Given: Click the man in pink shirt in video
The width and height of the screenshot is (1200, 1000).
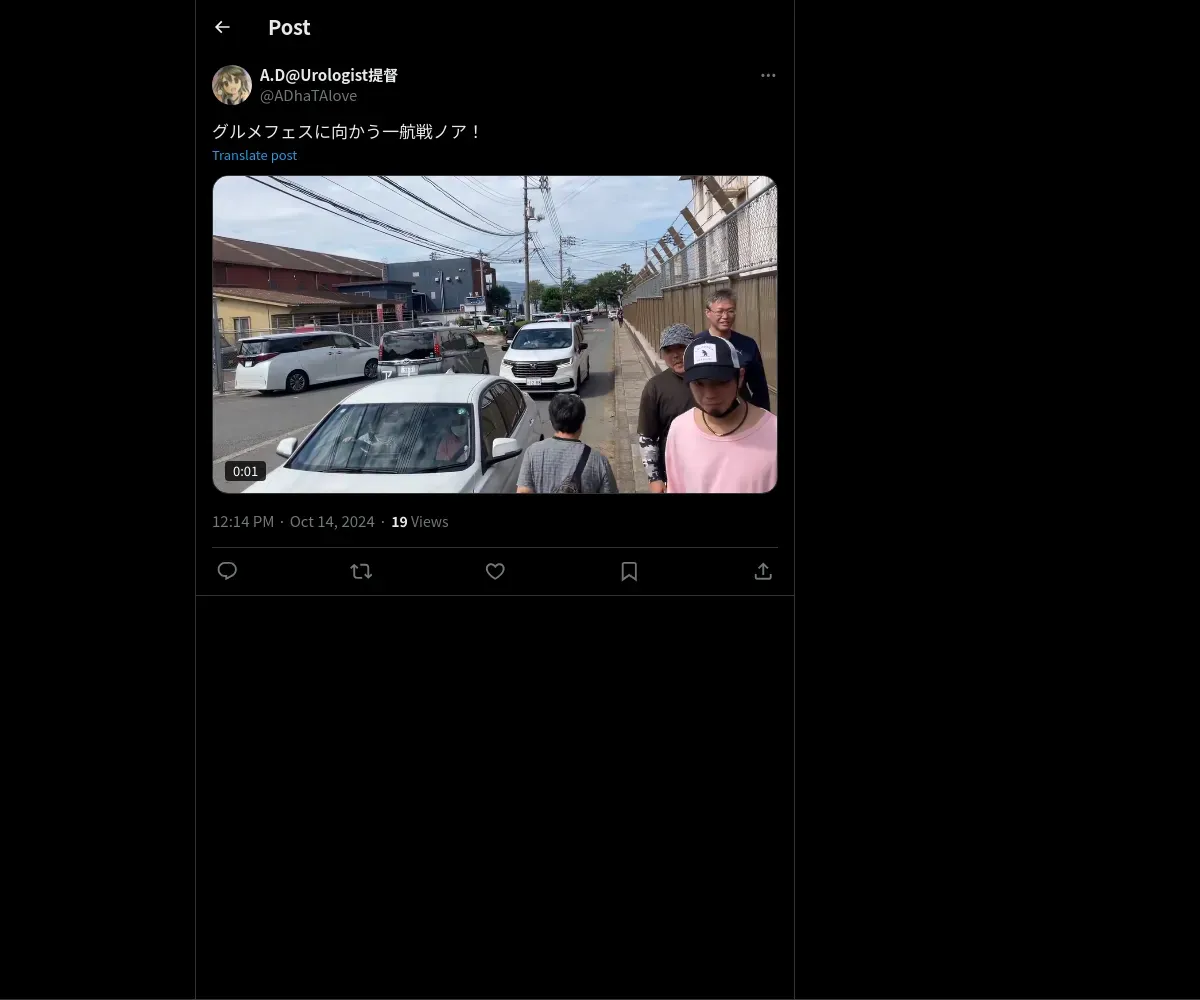Looking at the screenshot, I should tap(719, 420).
